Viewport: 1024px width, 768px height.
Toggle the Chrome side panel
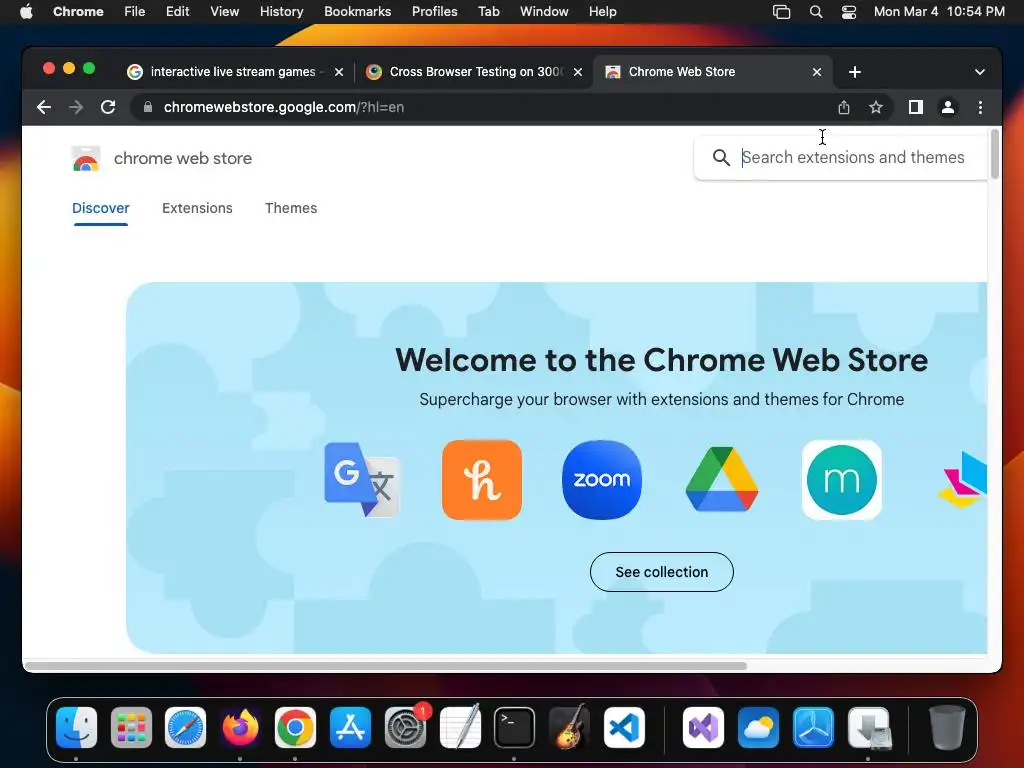(916, 107)
